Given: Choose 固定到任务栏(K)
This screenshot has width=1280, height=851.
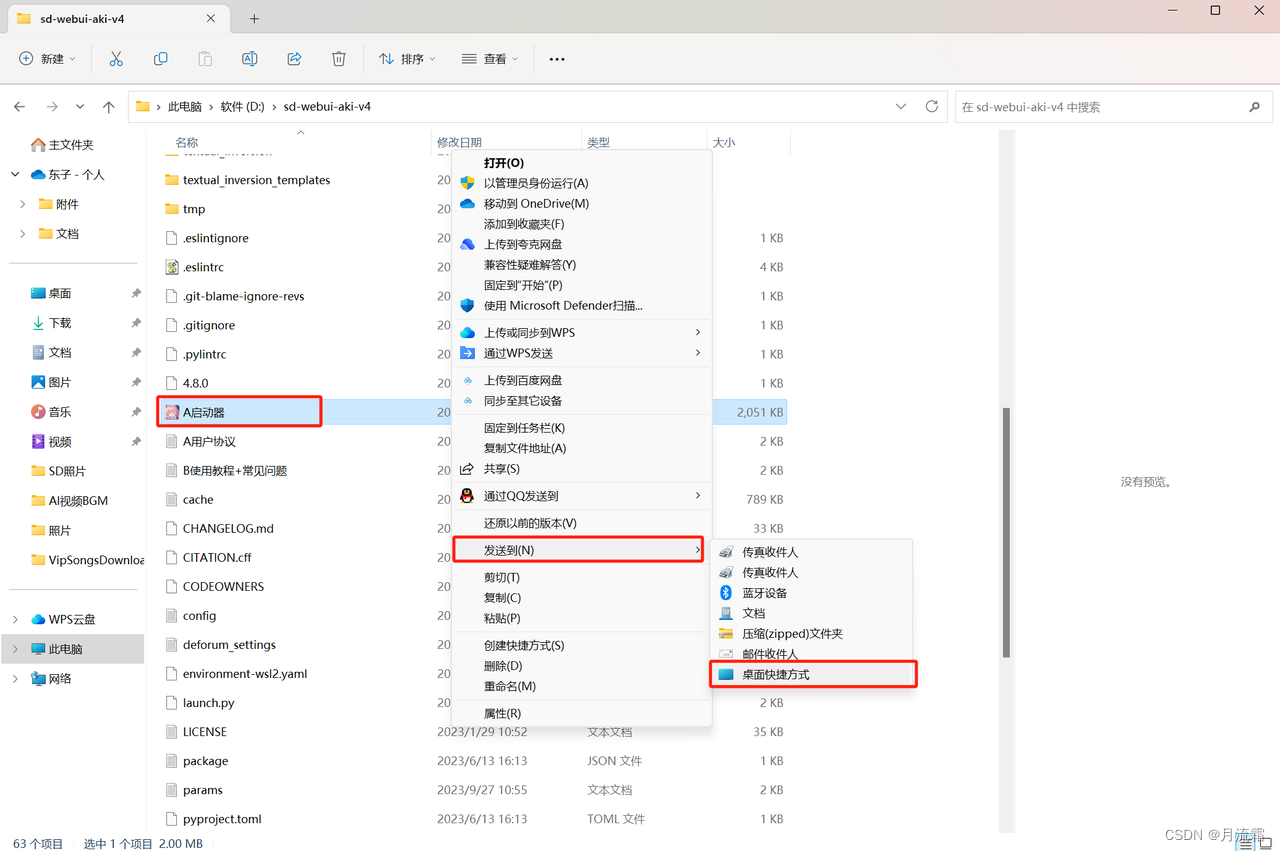Looking at the screenshot, I should click(581, 428).
